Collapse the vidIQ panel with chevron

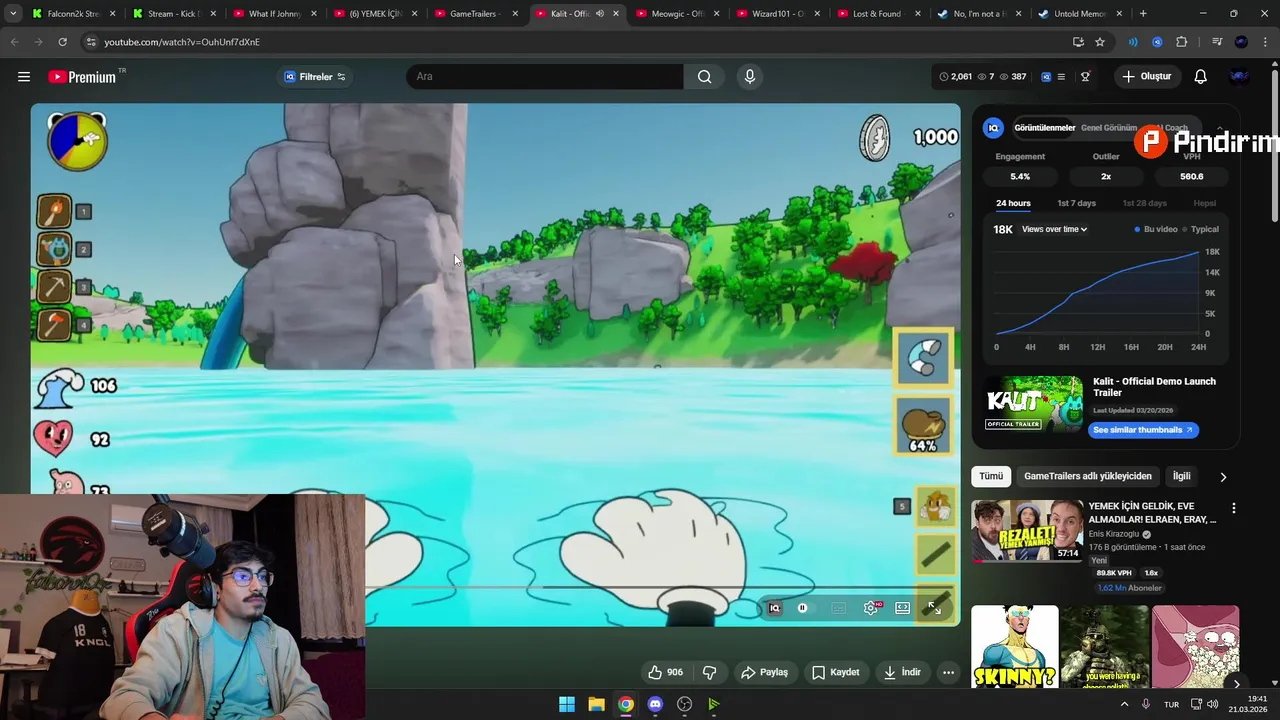(1220, 128)
